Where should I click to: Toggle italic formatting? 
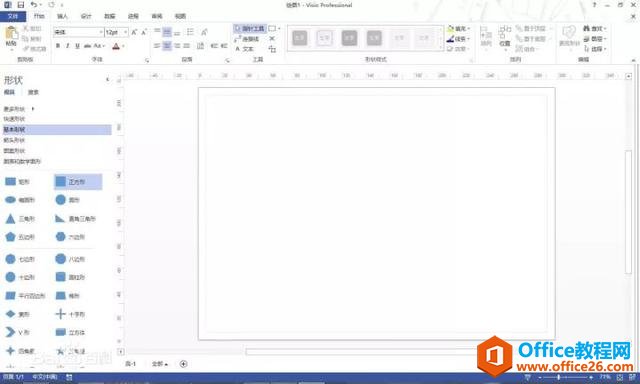click(68, 46)
